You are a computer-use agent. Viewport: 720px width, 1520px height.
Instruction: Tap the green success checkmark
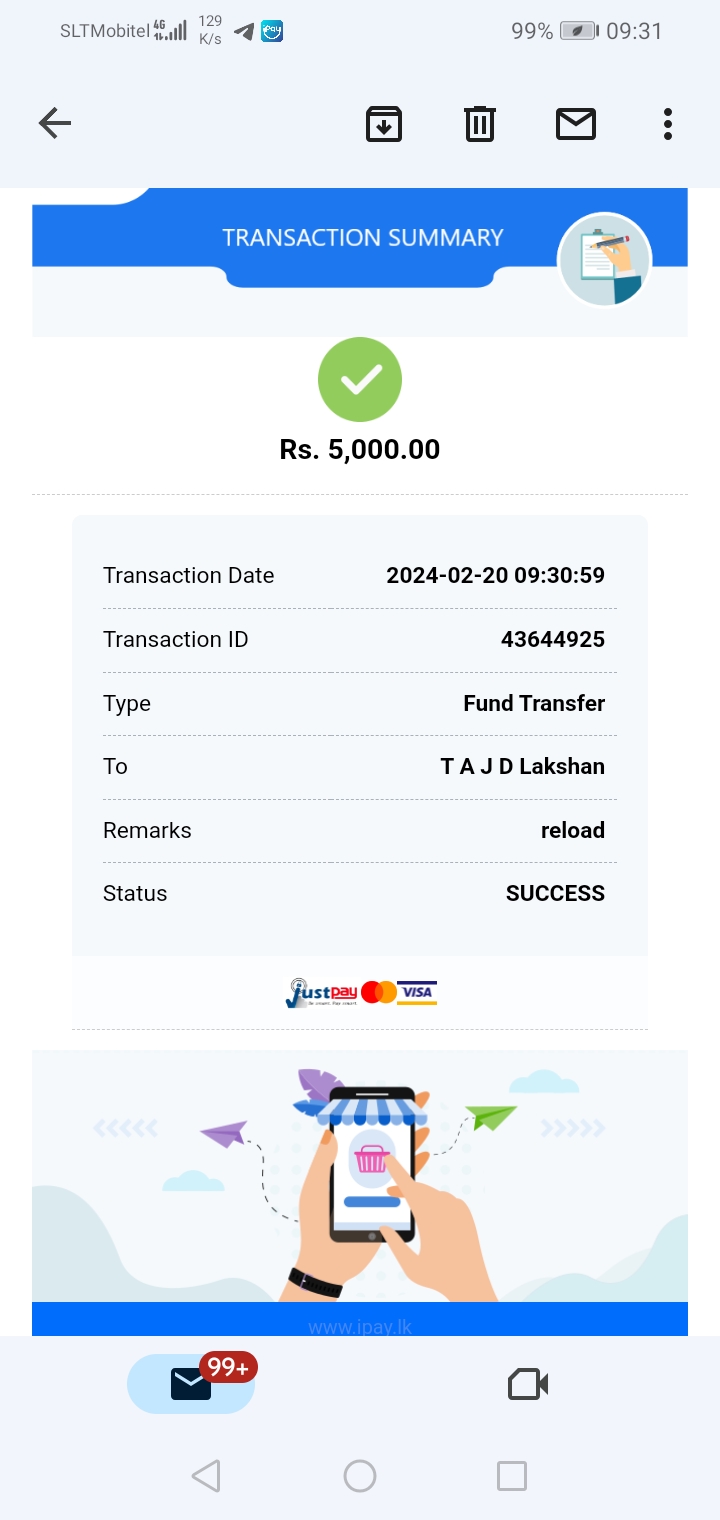coord(360,380)
